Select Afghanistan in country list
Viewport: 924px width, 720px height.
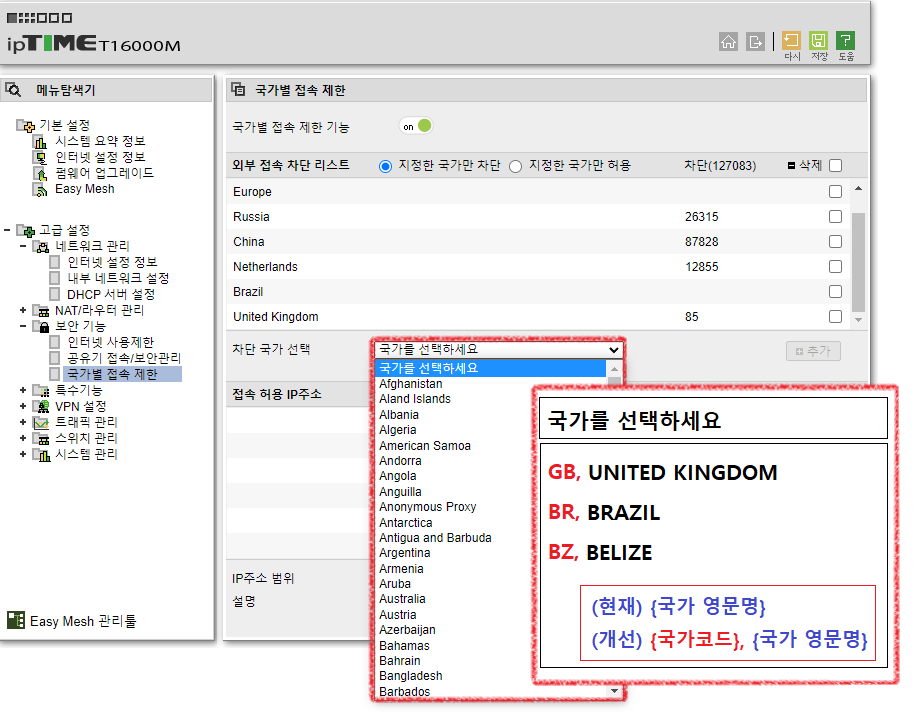(411, 384)
